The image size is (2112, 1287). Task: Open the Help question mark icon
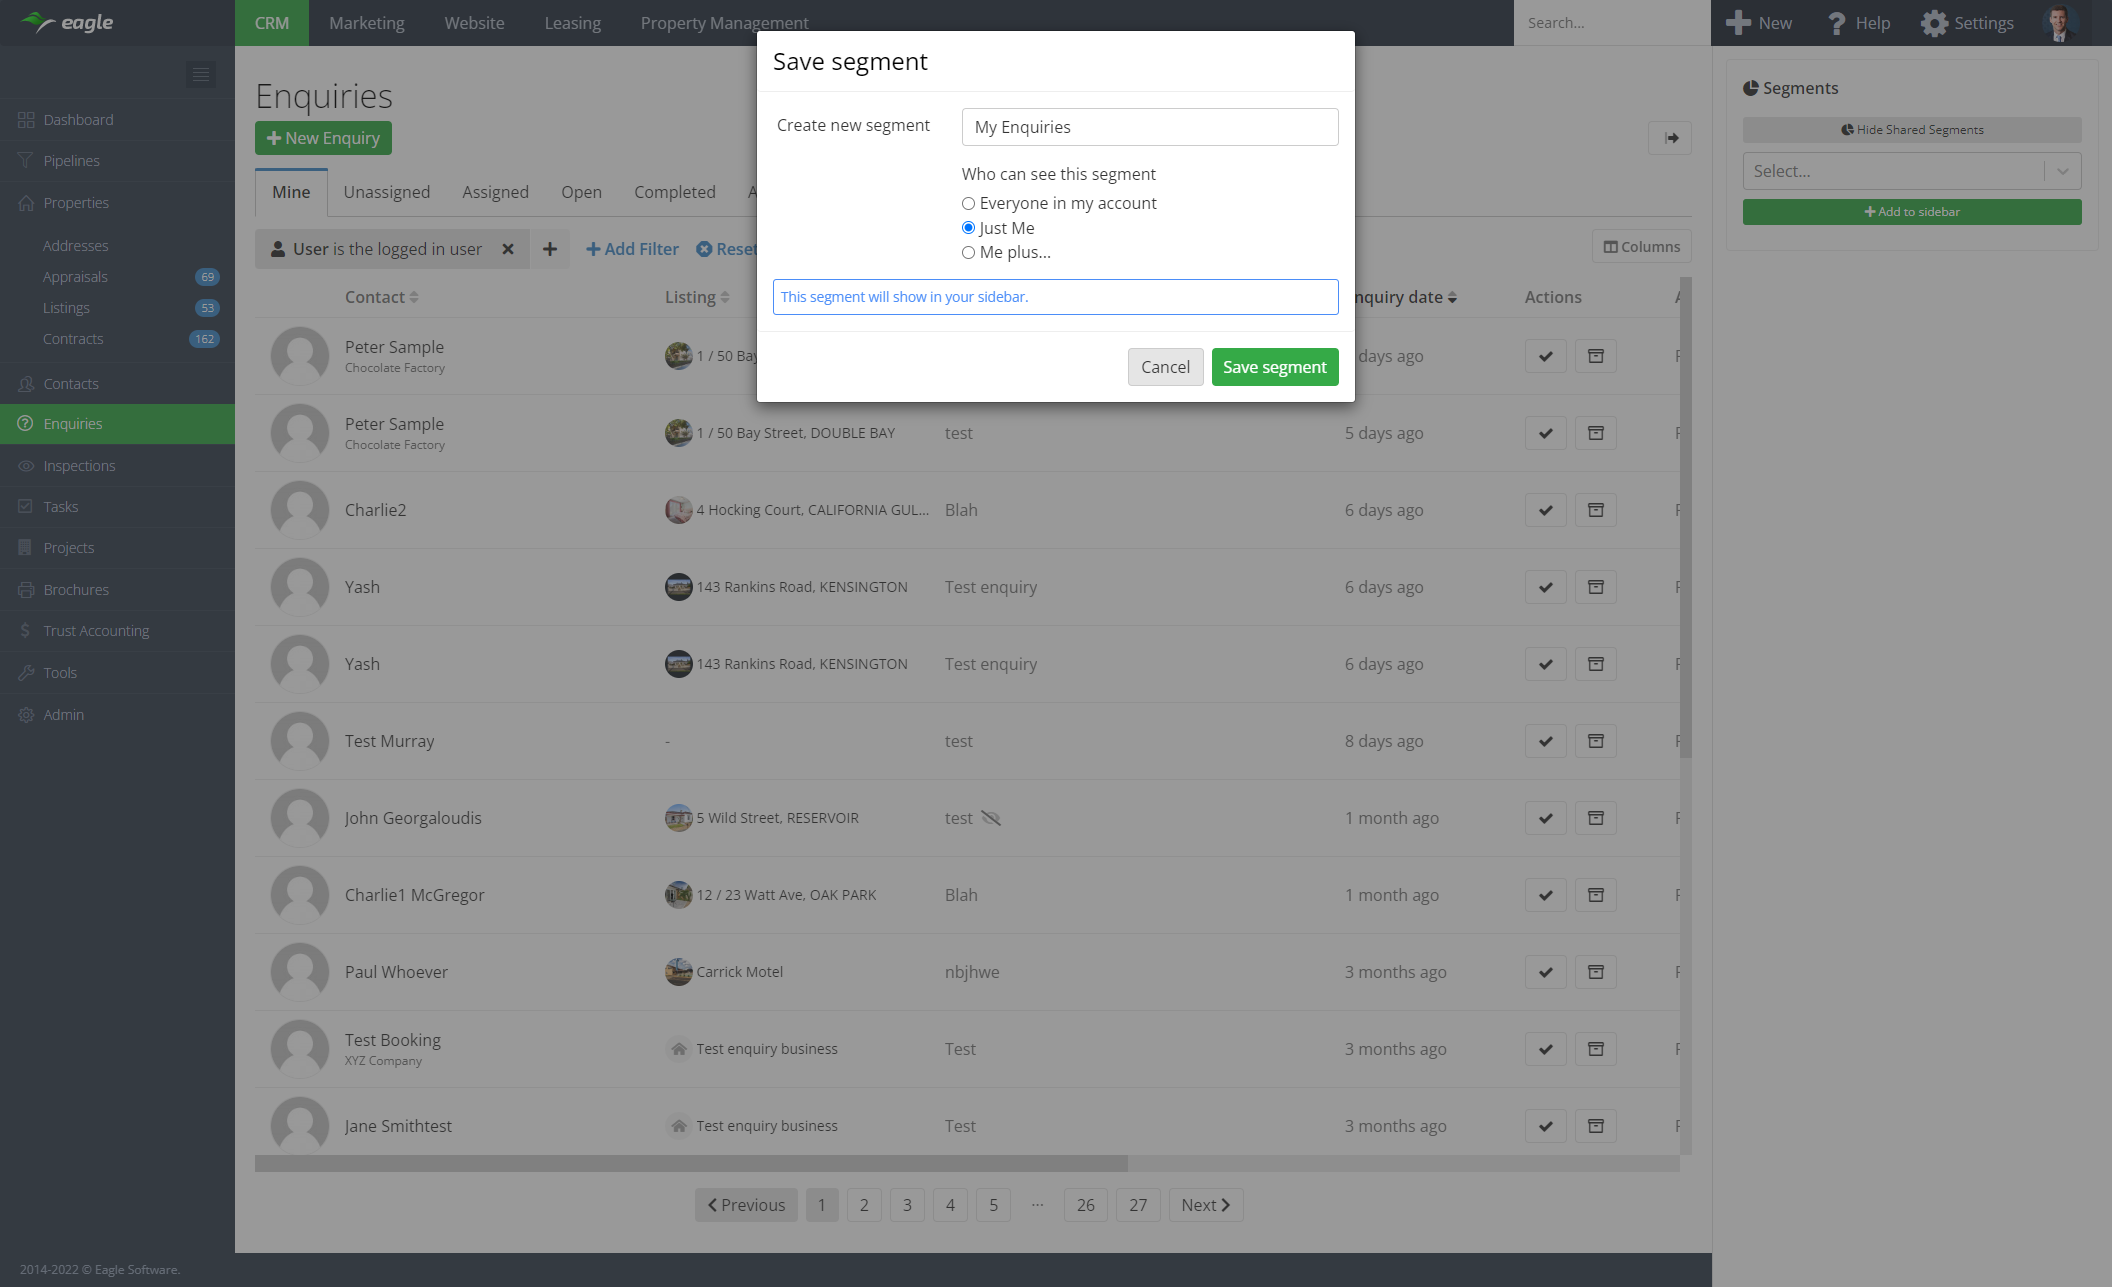[x=1836, y=23]
